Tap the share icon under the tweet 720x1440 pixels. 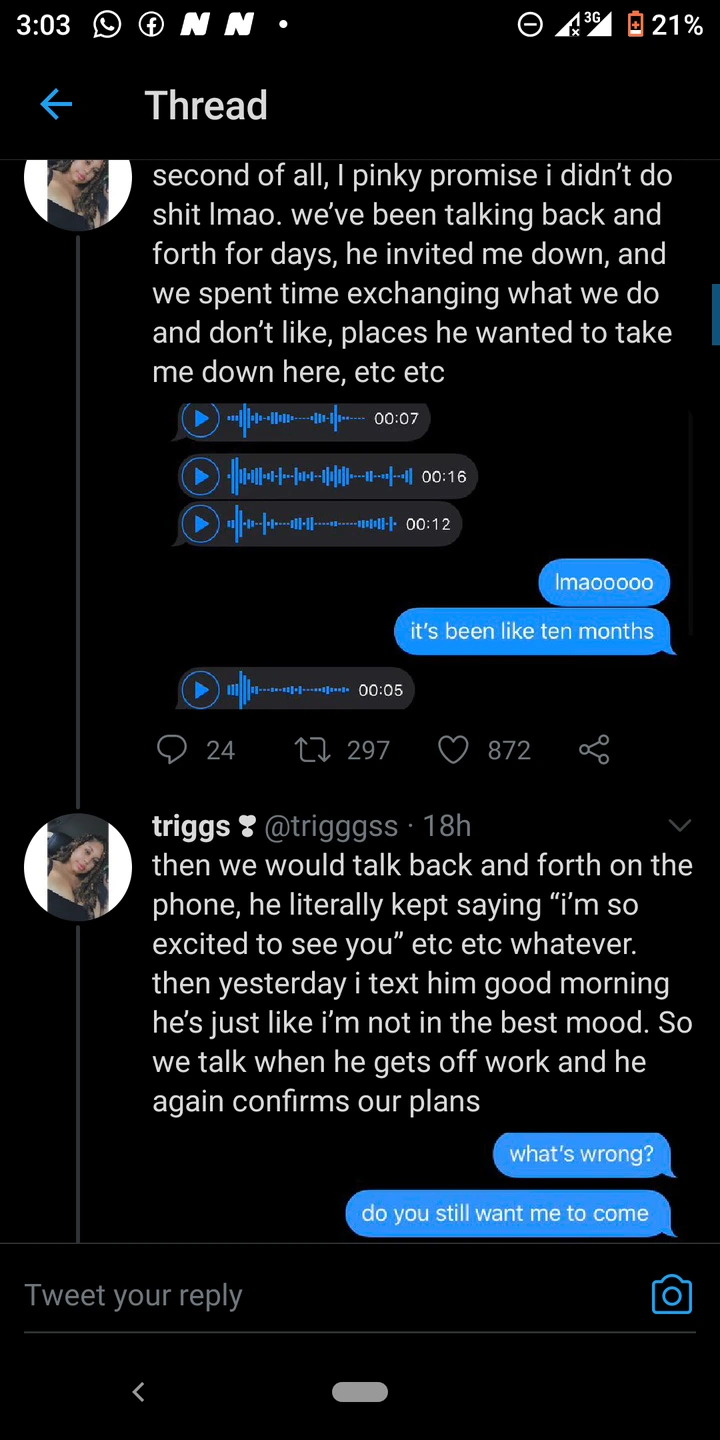tap(594, 749)
